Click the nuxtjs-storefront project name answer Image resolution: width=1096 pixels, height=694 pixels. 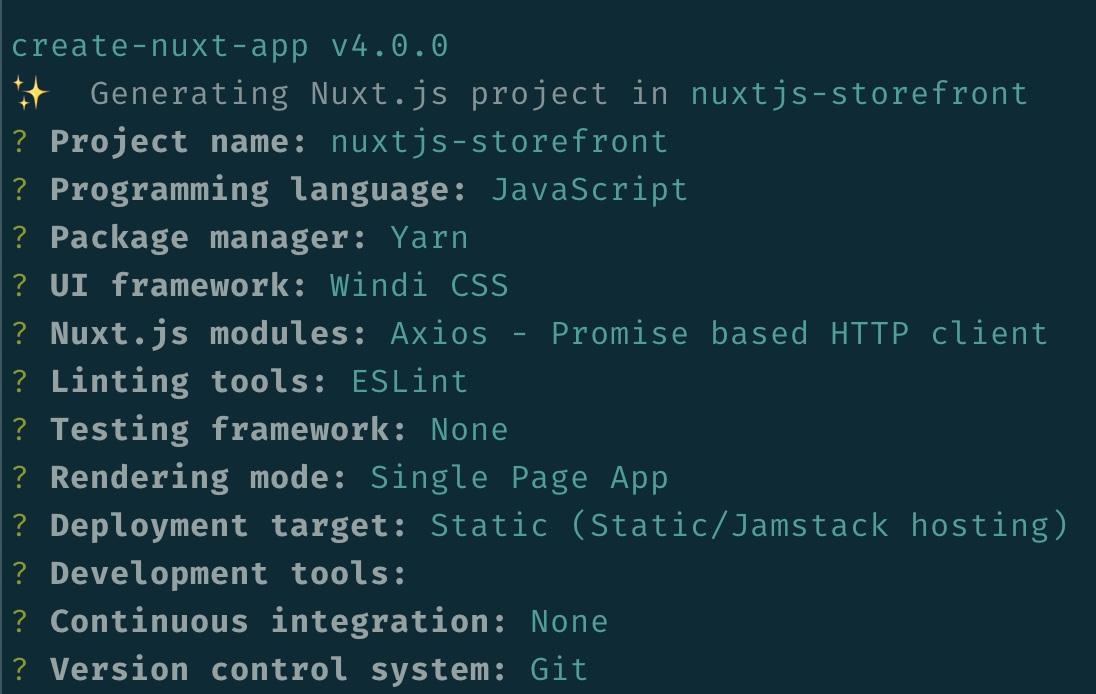pos(499,141)
